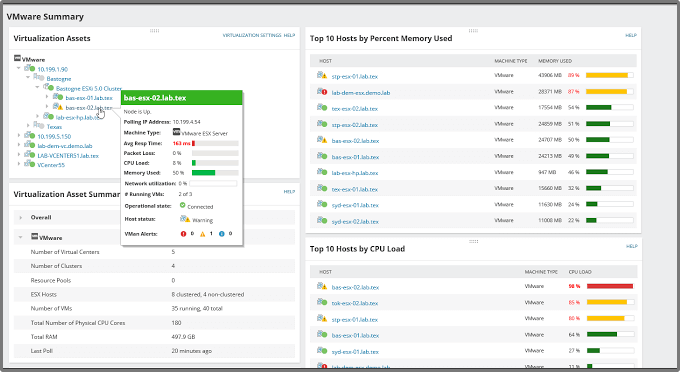Open stp-esx-01.lab.tex link in memory list
This screenshot has width=680, height=372.
355,77
